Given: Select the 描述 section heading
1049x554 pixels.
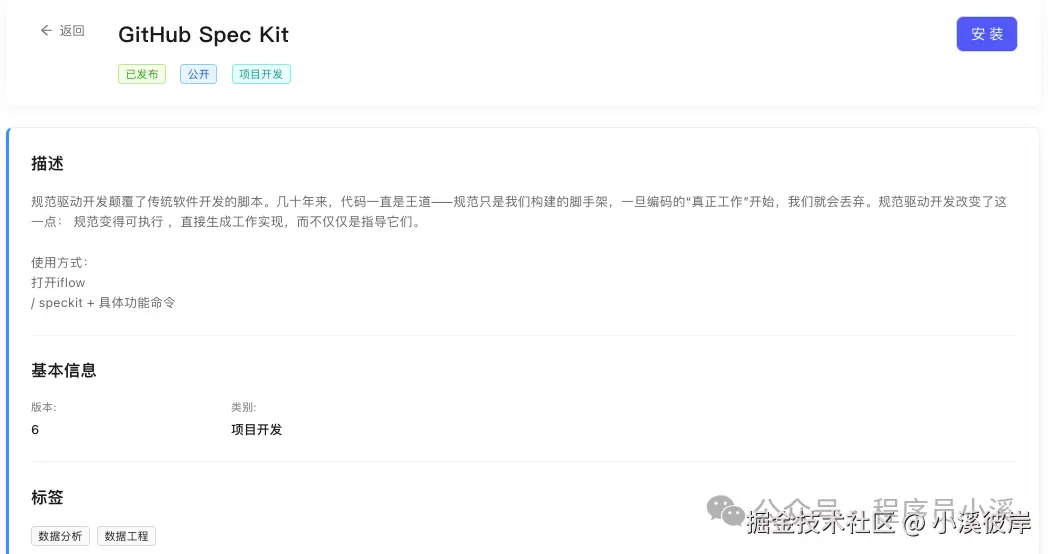Looking at the screenshot, I should [48, 163].
